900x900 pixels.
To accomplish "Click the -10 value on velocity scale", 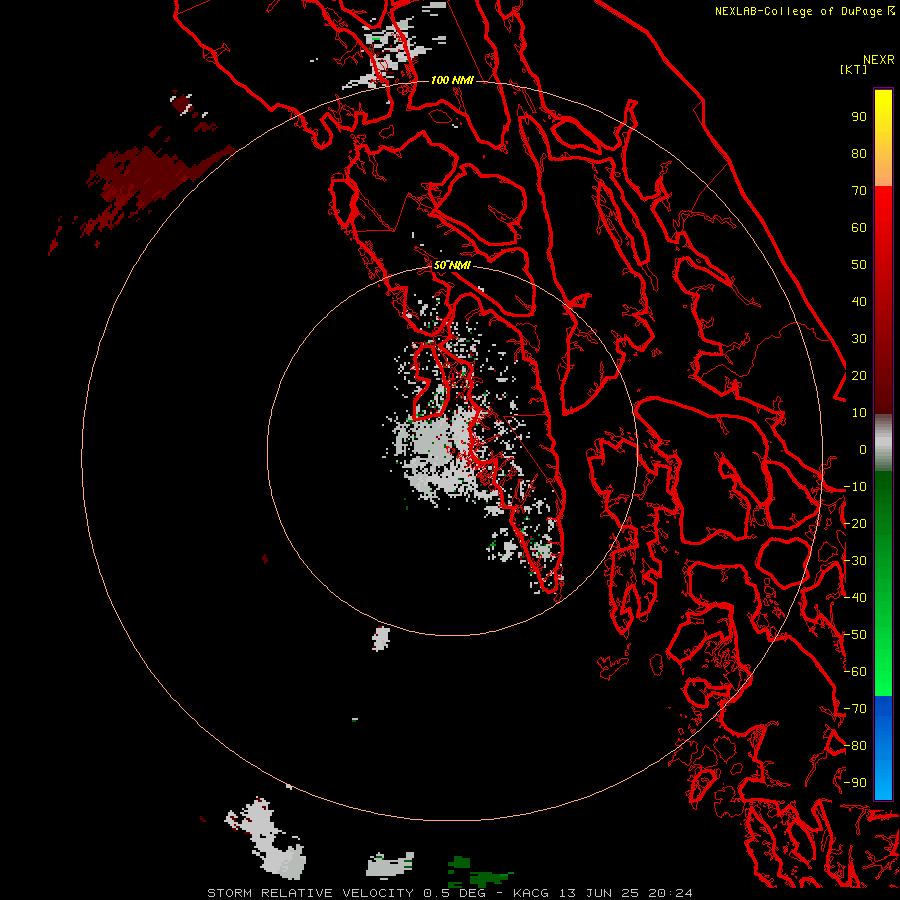I will click(855, 487).
